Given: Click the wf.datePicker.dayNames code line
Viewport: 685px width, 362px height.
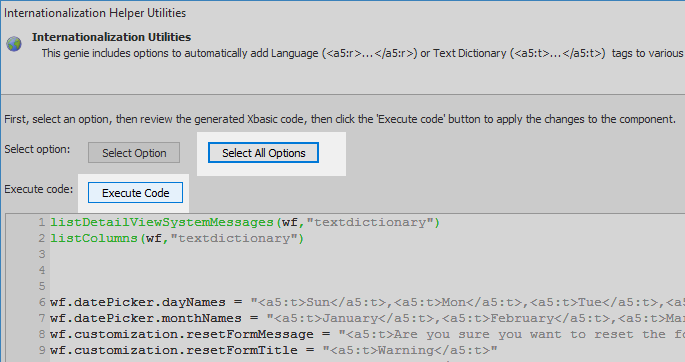Looking at the screenshot, I should pyautogui.click(x=367, y=302).
